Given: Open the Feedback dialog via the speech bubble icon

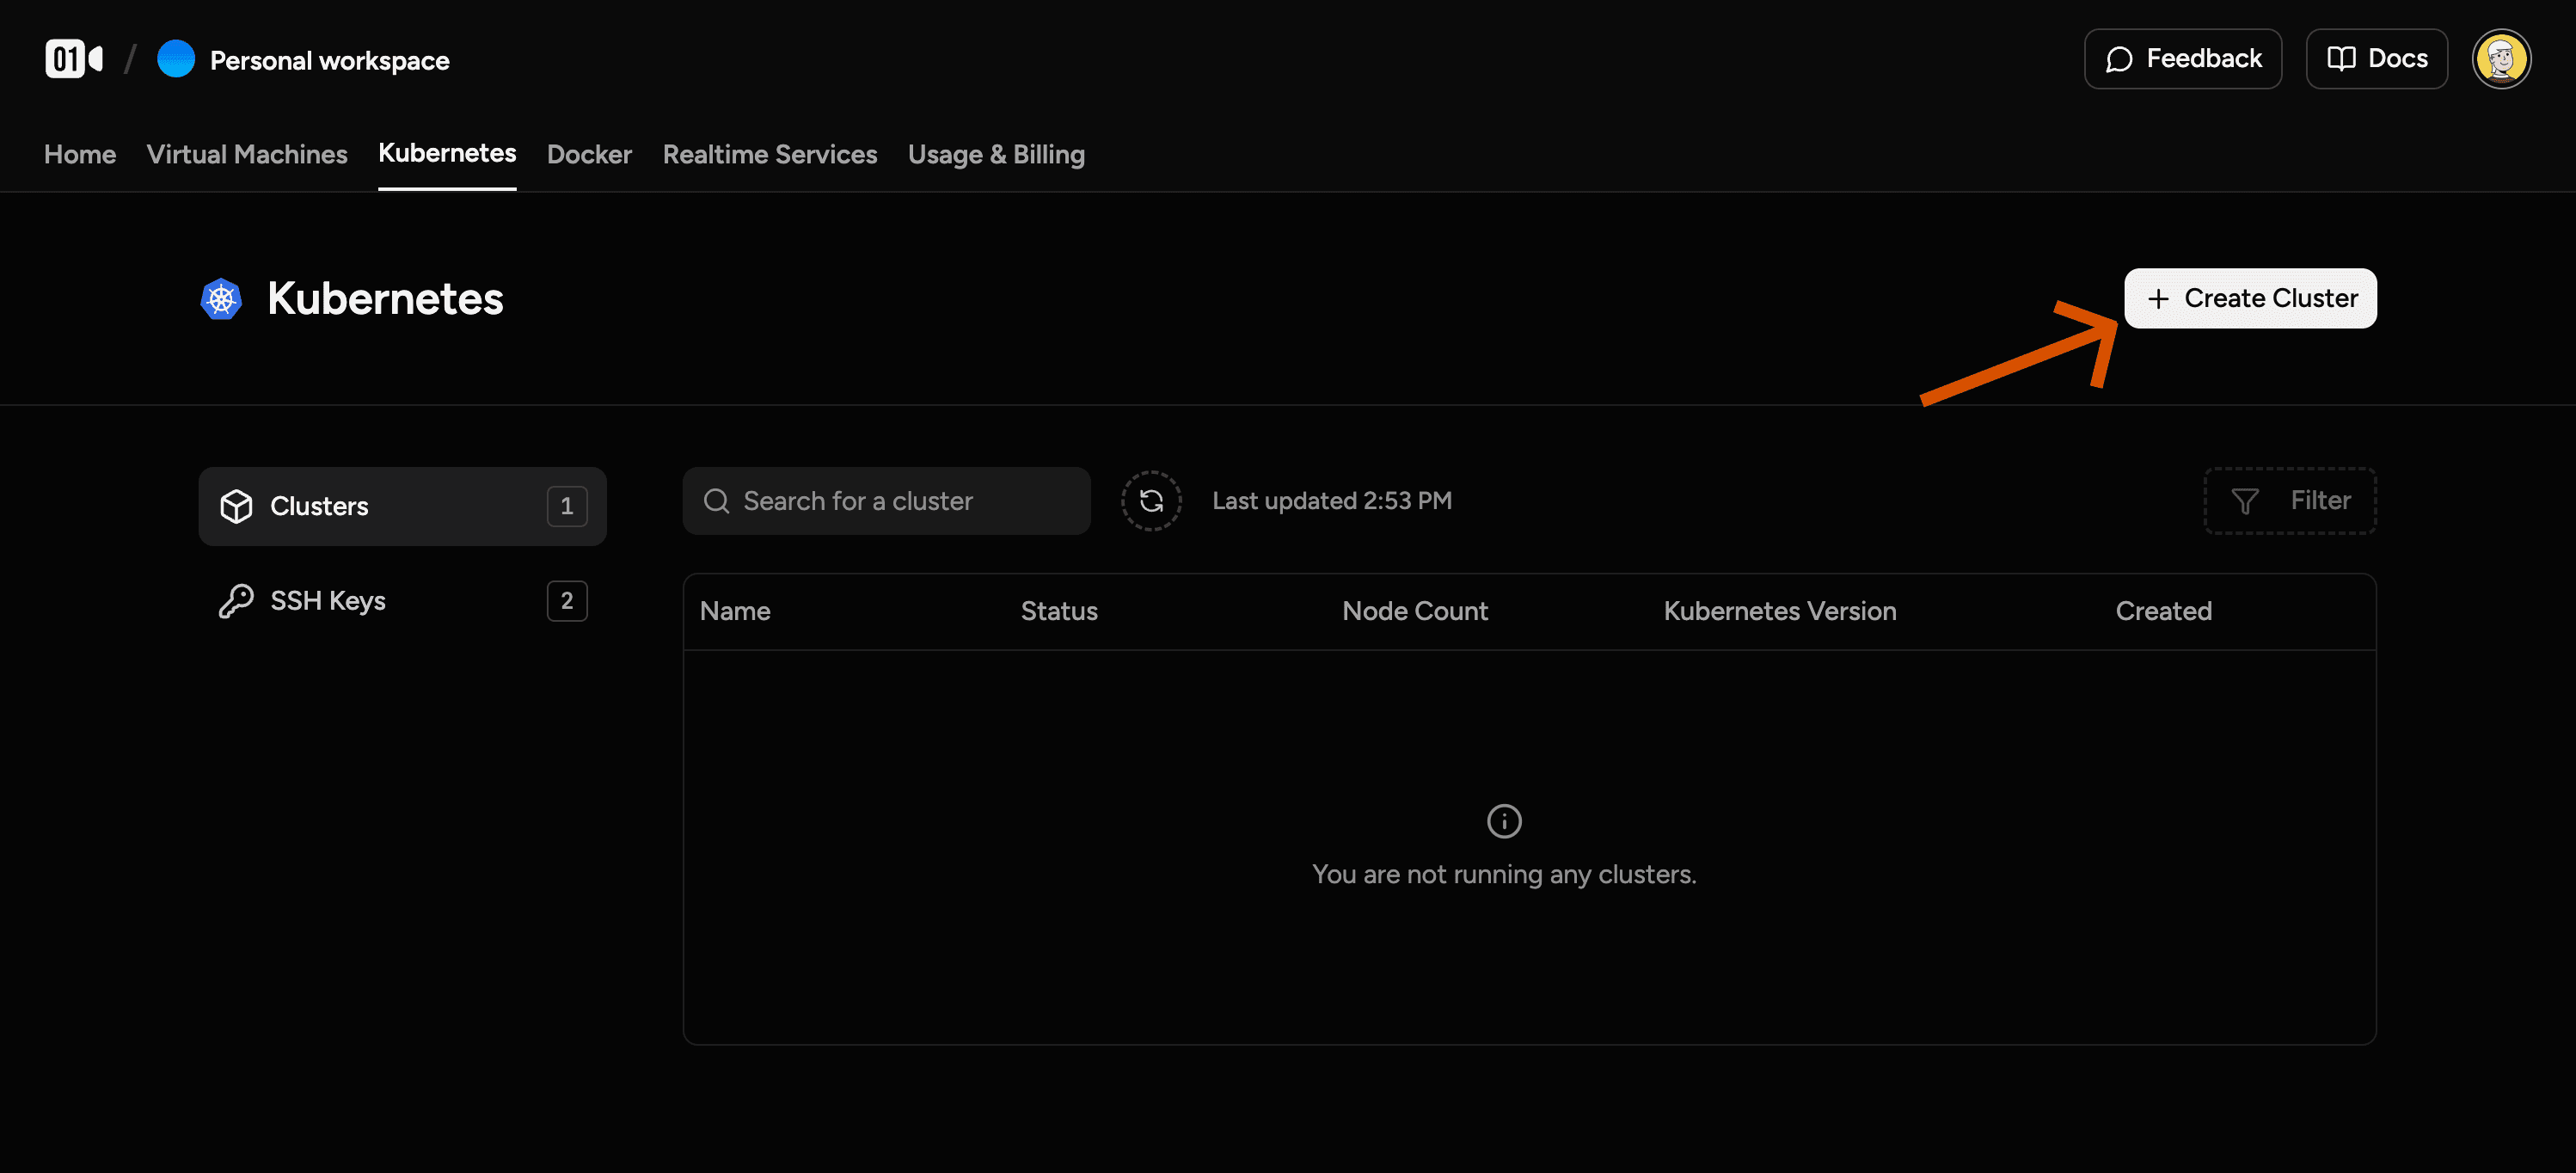Looking at the screenshot, I should click(x=2120, y=58).
